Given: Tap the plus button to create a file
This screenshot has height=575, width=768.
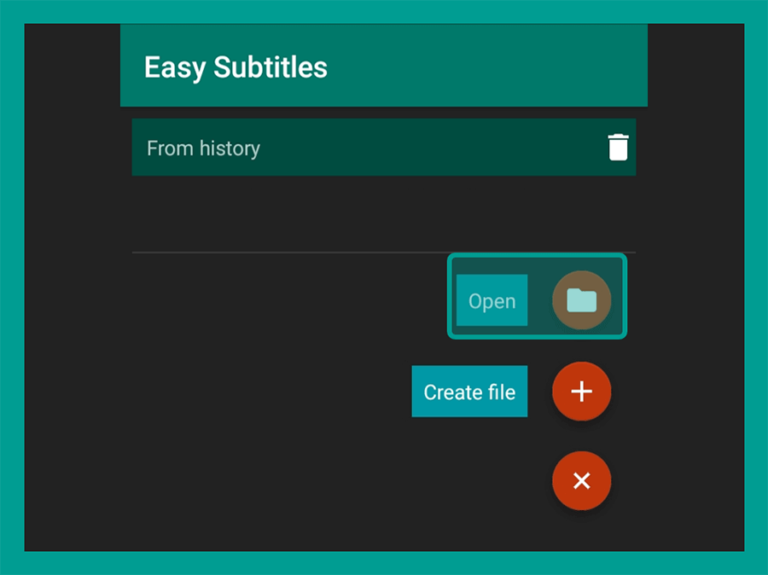Looking at the screenshot, I should pyautogui.click(x=581, y=391).
